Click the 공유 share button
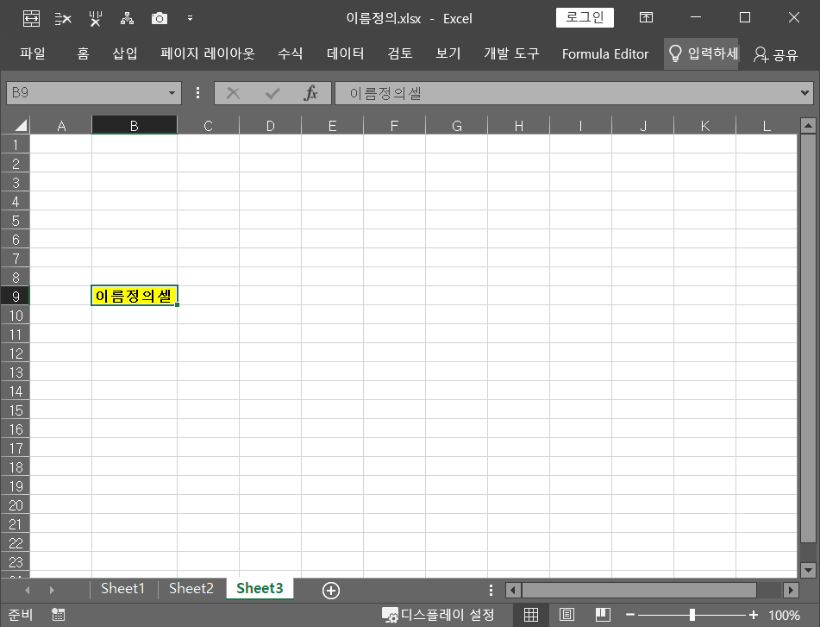Image resolution: width=820 pixels, height=627 pixels. click(x=776, y=54)
